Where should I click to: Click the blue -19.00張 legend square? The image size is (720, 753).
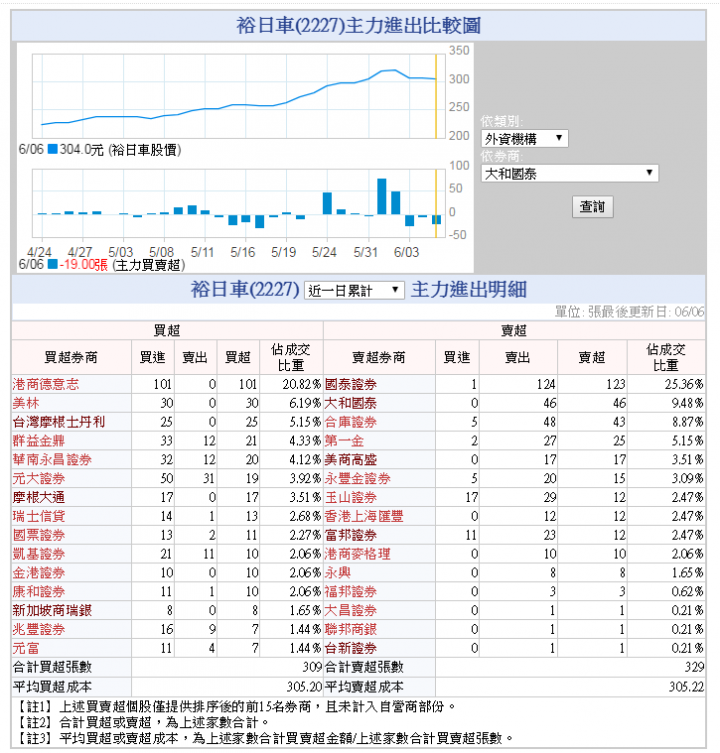[x=52, y=264]
